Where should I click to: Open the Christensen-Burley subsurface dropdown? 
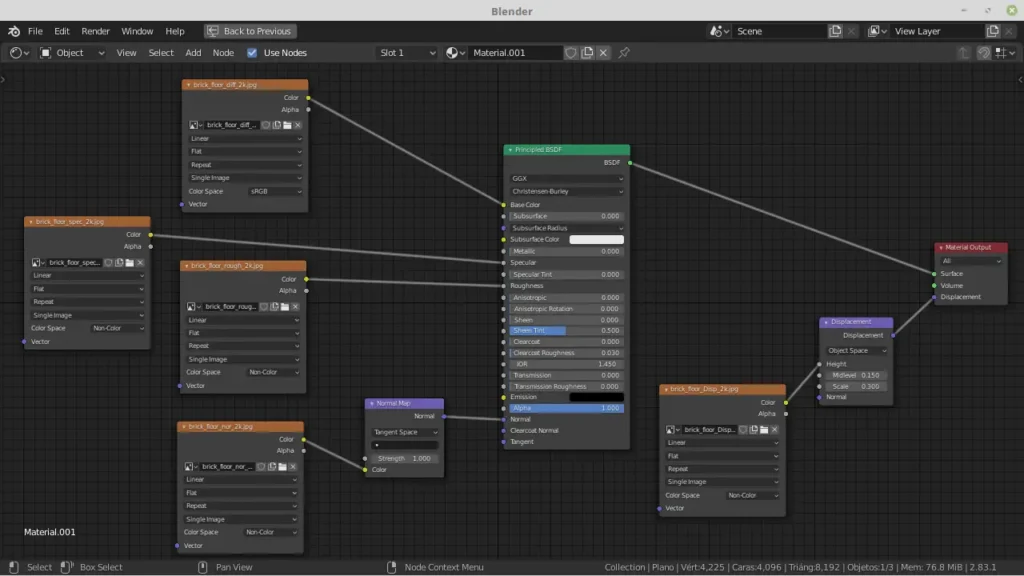pos(566,191)
